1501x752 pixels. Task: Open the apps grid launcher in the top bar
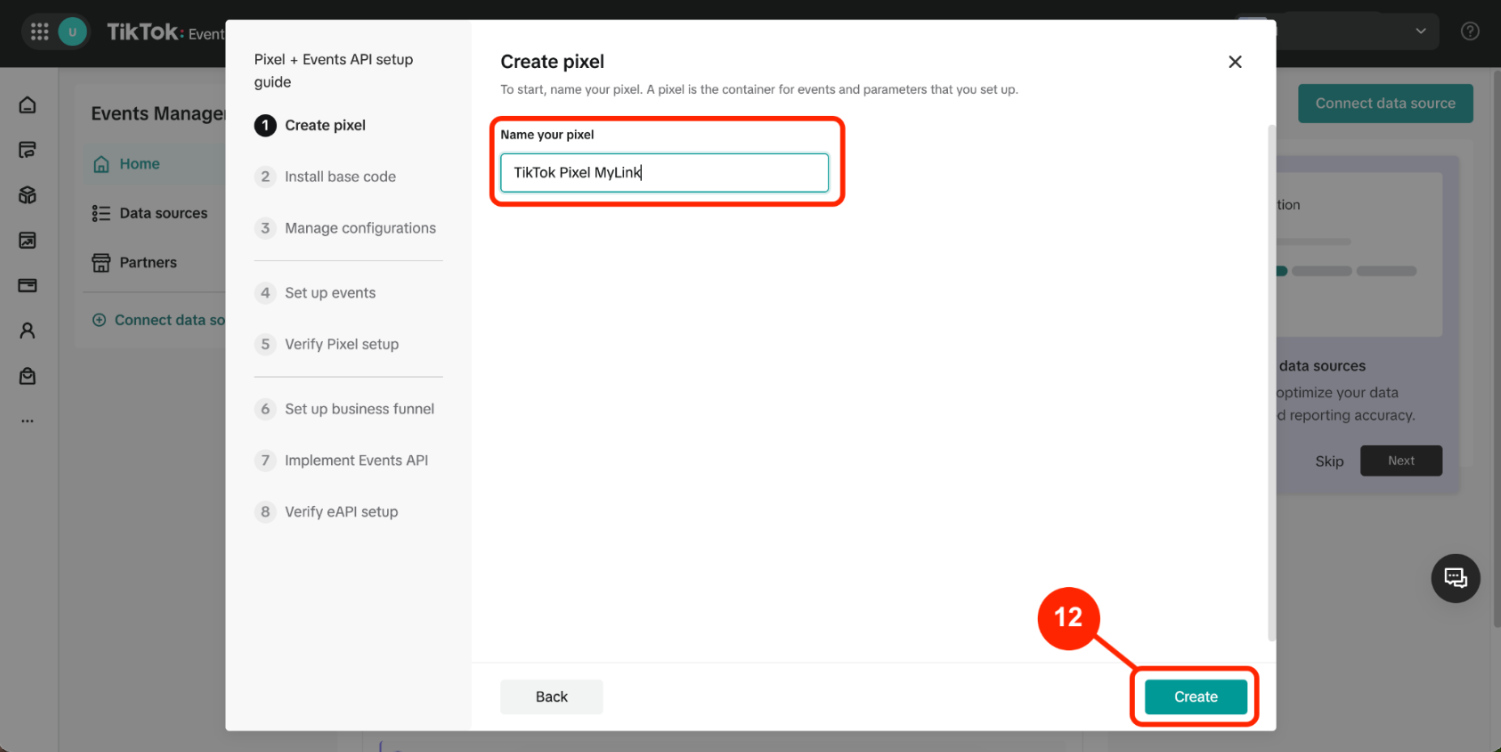[x=40, y=32]
